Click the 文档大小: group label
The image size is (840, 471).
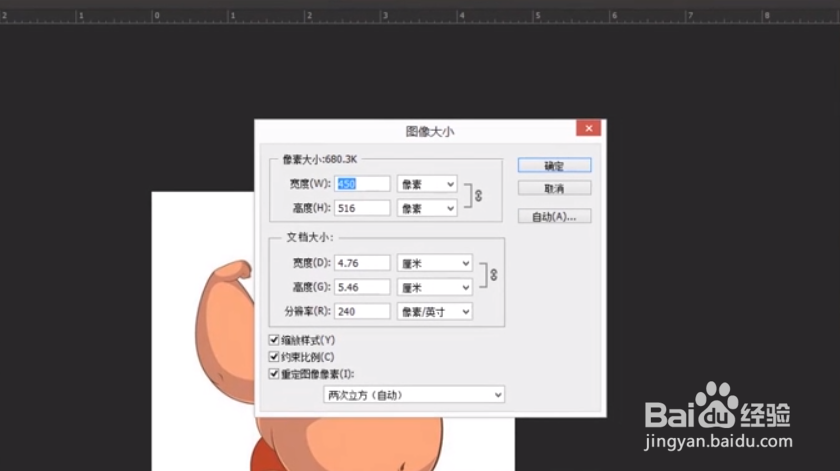[x=310, y=237]
